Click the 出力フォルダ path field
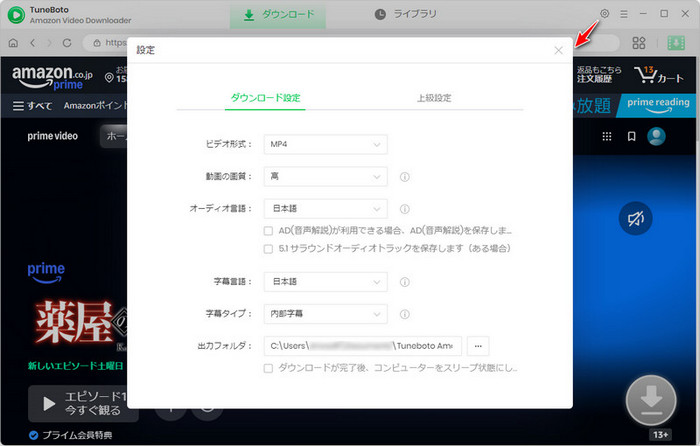Screen dimensions: 700x446 [x=362, y=346]
